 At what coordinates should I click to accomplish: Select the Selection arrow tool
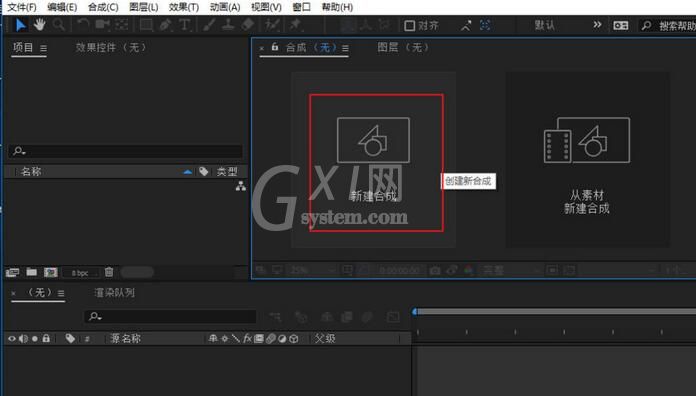coord(20,25)
